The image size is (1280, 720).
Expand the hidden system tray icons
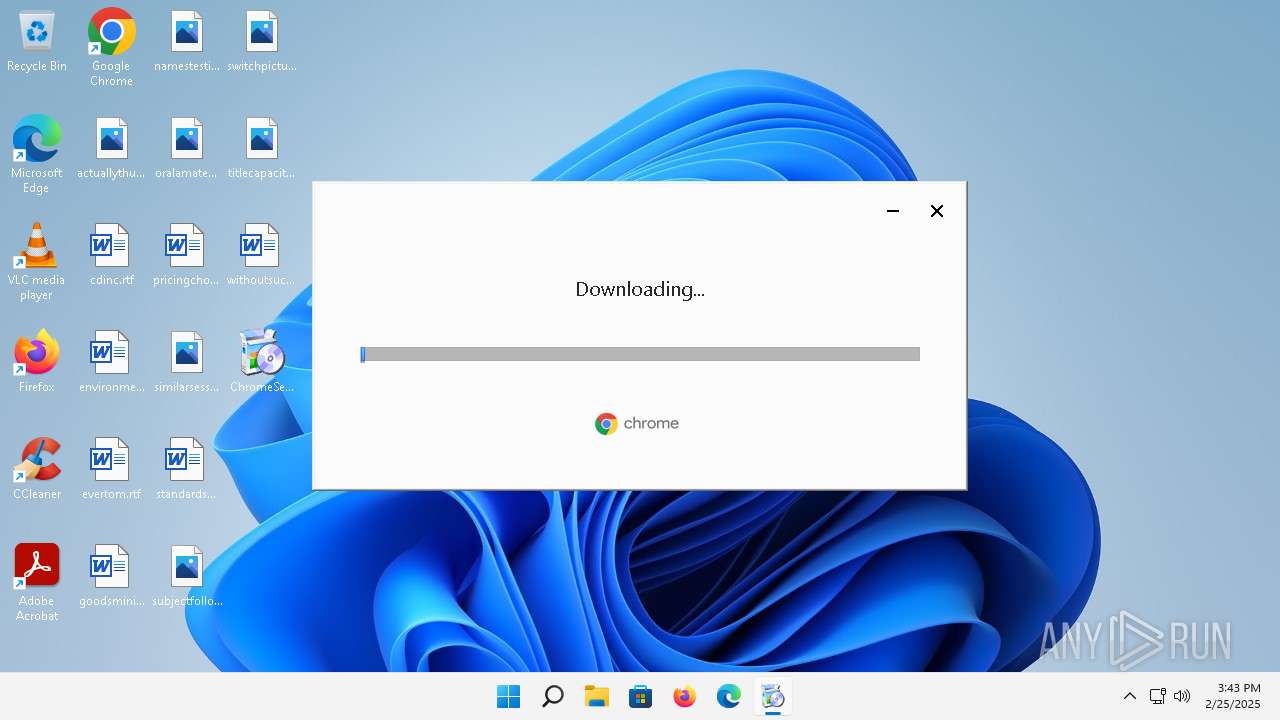point(1130,696)
